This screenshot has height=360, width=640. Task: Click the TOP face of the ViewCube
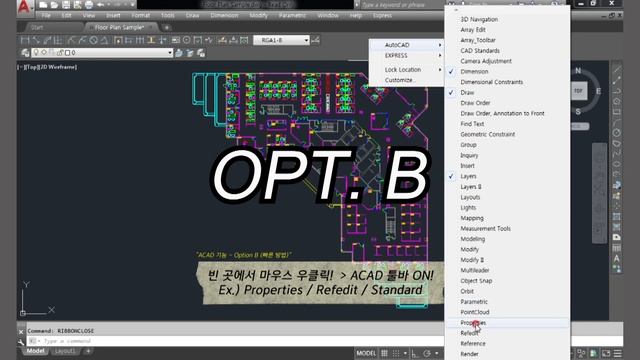tap(578, 91)
